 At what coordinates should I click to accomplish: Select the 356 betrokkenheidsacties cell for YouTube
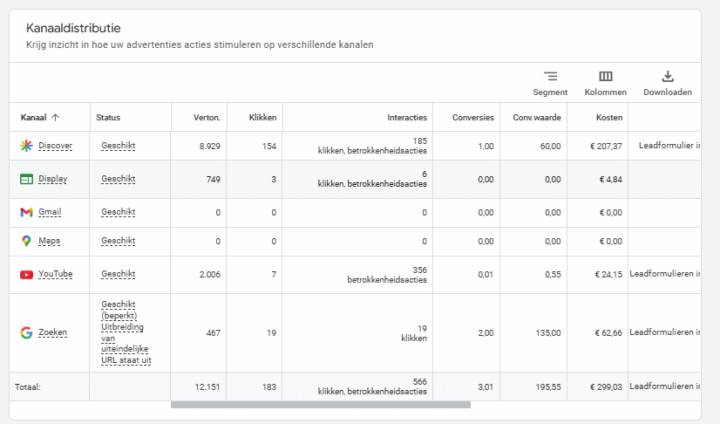[x=387, y=275]
